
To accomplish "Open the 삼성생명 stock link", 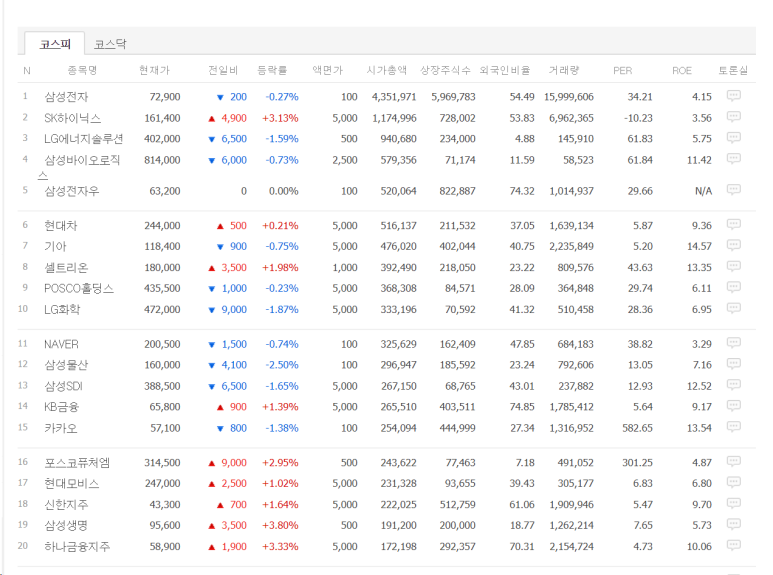I will (x=66, y=525).
